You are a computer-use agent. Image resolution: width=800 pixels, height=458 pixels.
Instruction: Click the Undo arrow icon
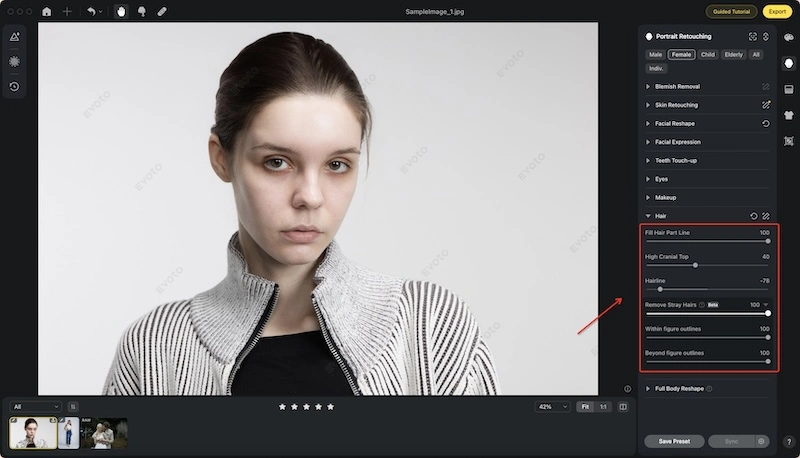point(91,11)
